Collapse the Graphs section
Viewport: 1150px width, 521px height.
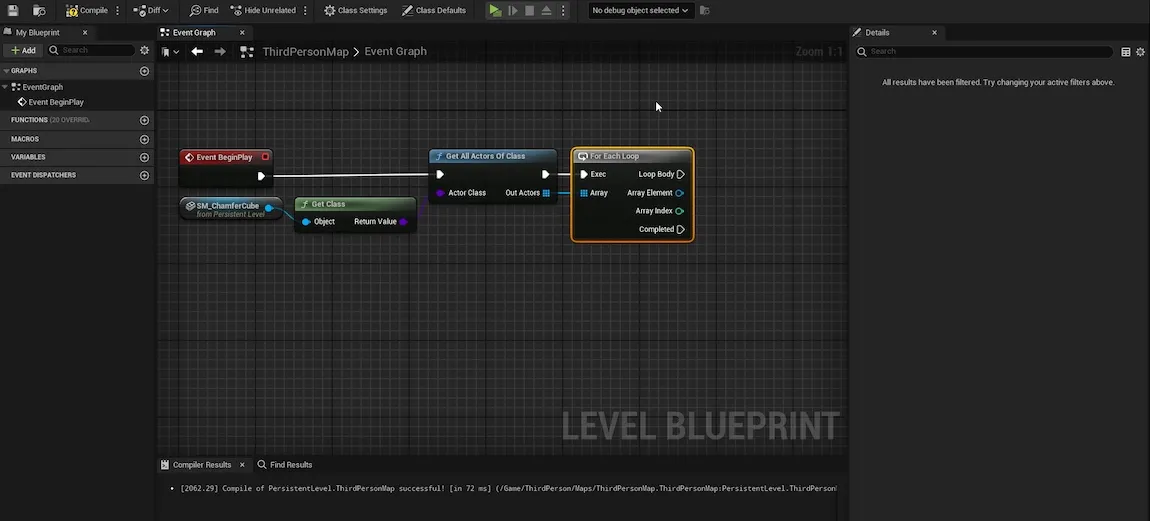6,71
